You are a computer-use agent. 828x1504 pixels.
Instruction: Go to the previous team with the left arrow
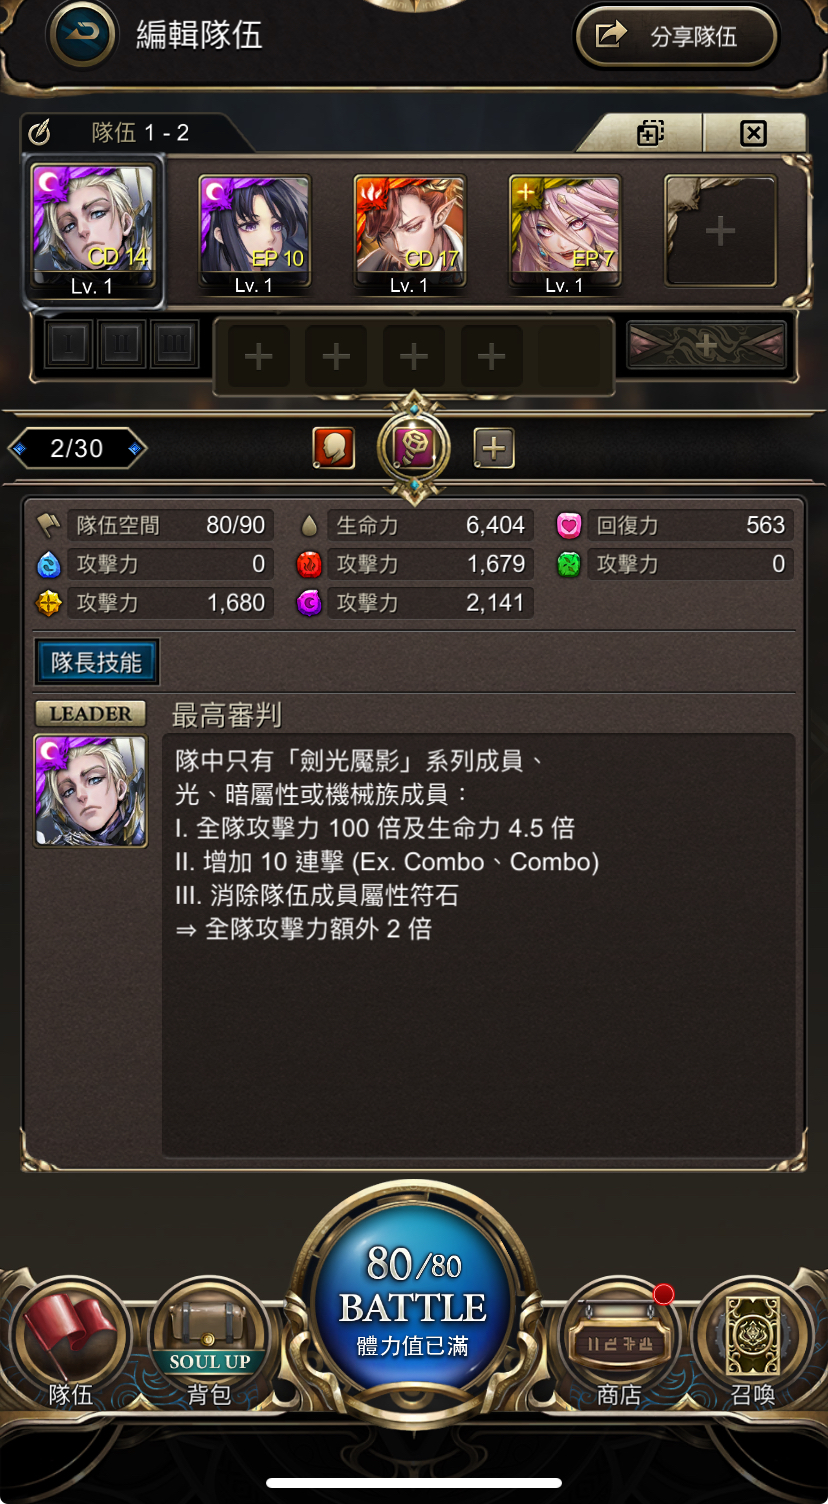(x=18, y=449)
